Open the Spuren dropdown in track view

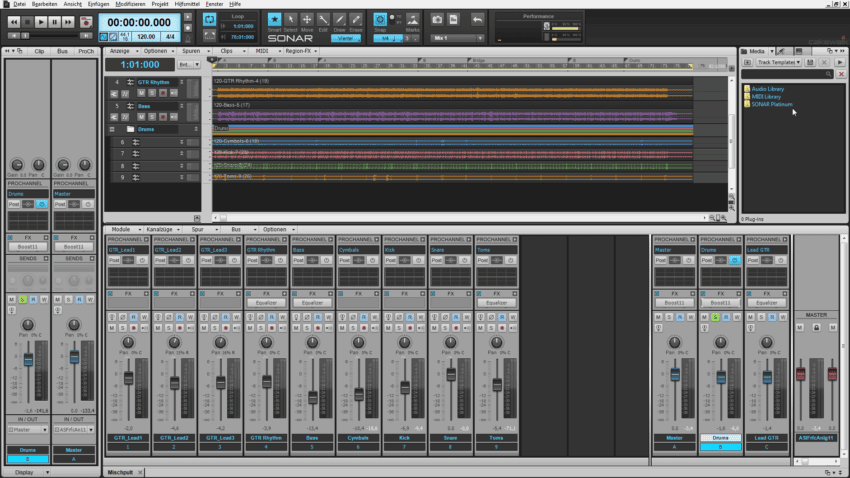tap(194, 51)
